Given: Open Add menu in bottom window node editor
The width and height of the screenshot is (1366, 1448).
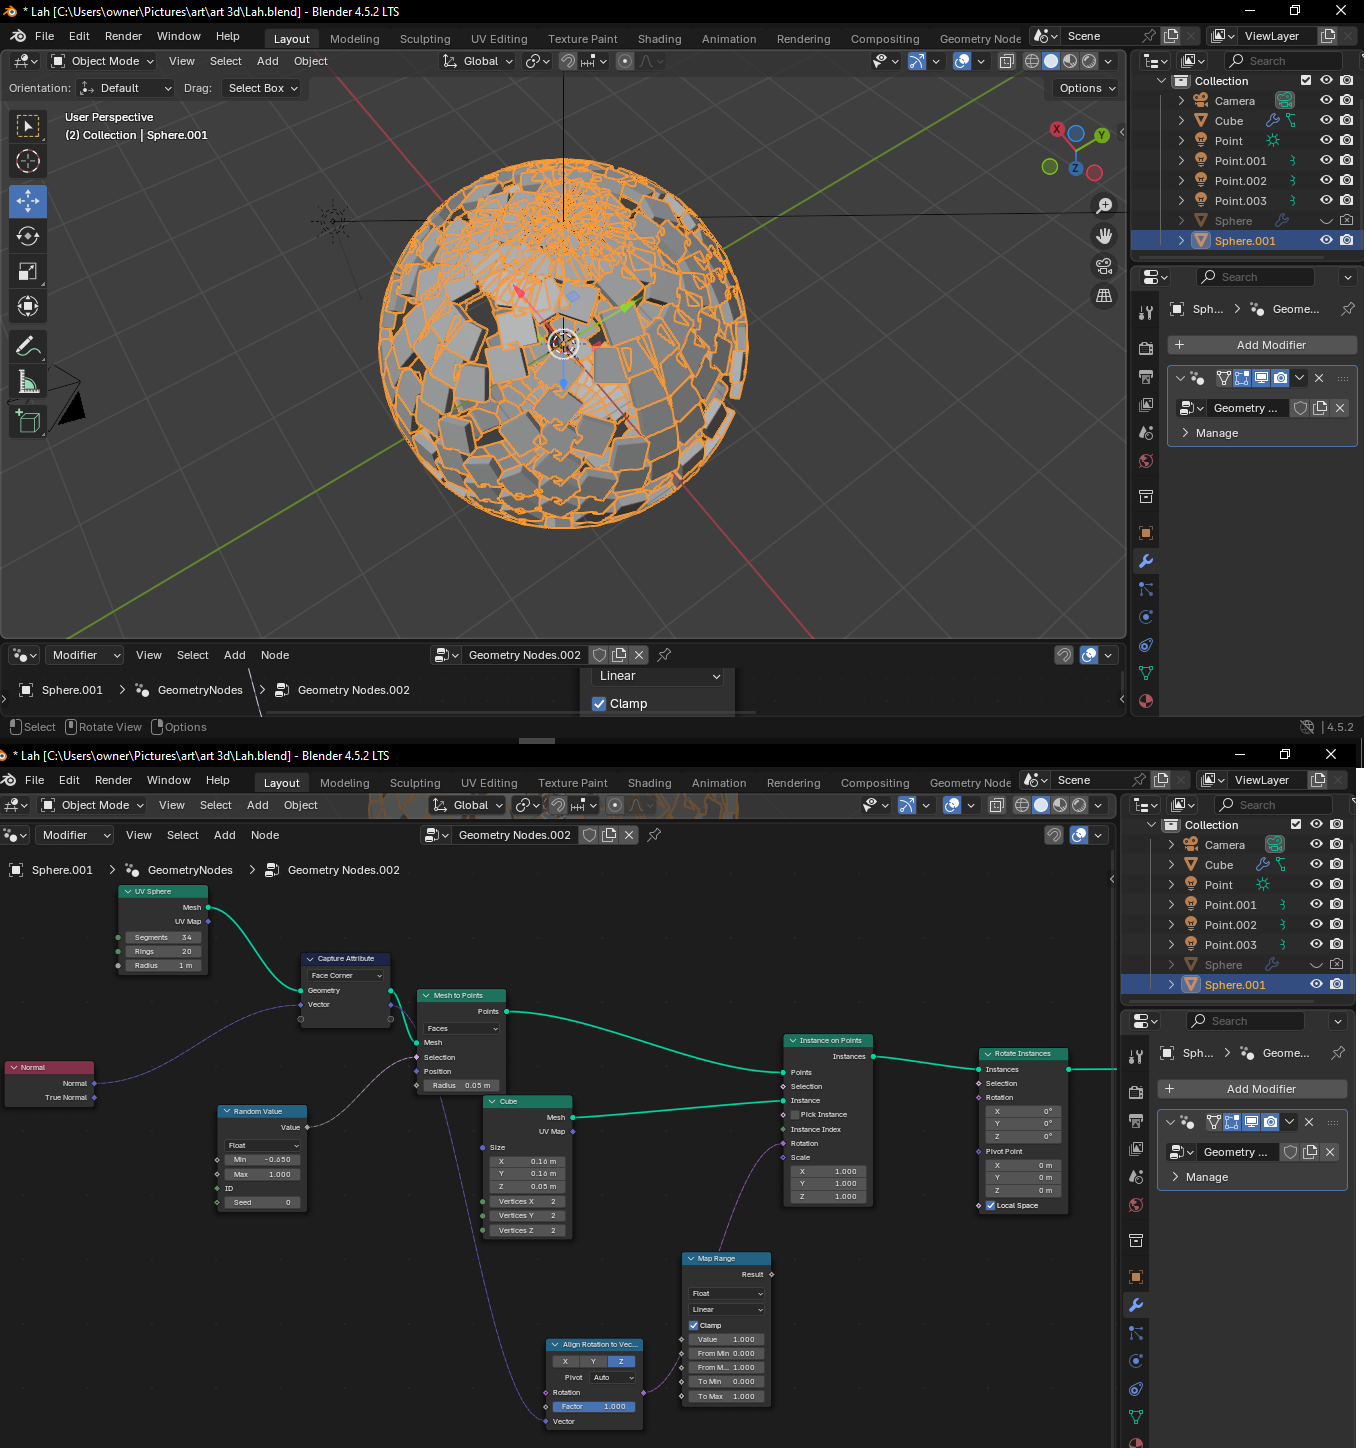Looking at the screenshot, I should [x=225, y=835].
